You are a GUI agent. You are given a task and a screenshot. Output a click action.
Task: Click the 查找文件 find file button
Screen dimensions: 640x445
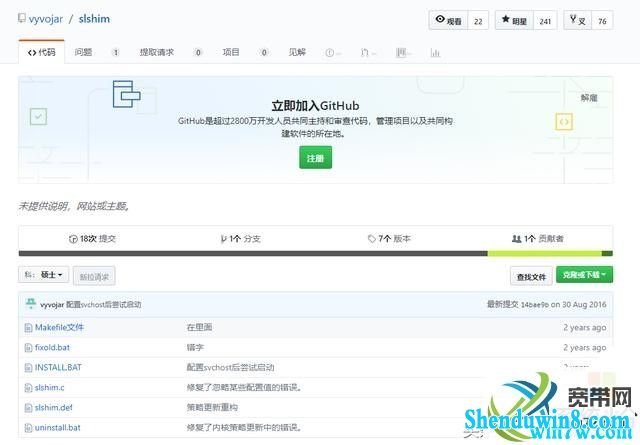pyautogui.click(x=531, y=277)
